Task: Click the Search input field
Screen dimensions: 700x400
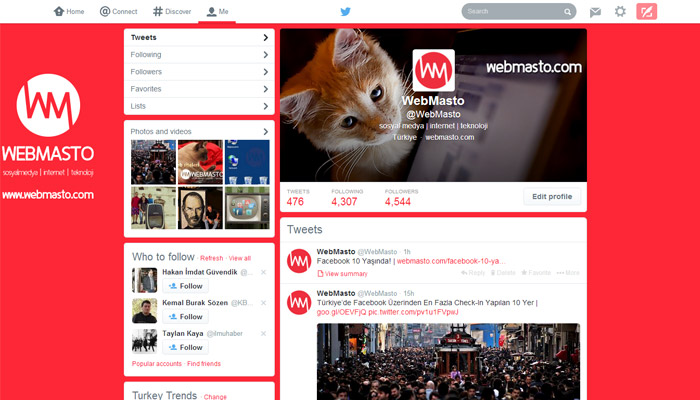Action: pos(519,12)
